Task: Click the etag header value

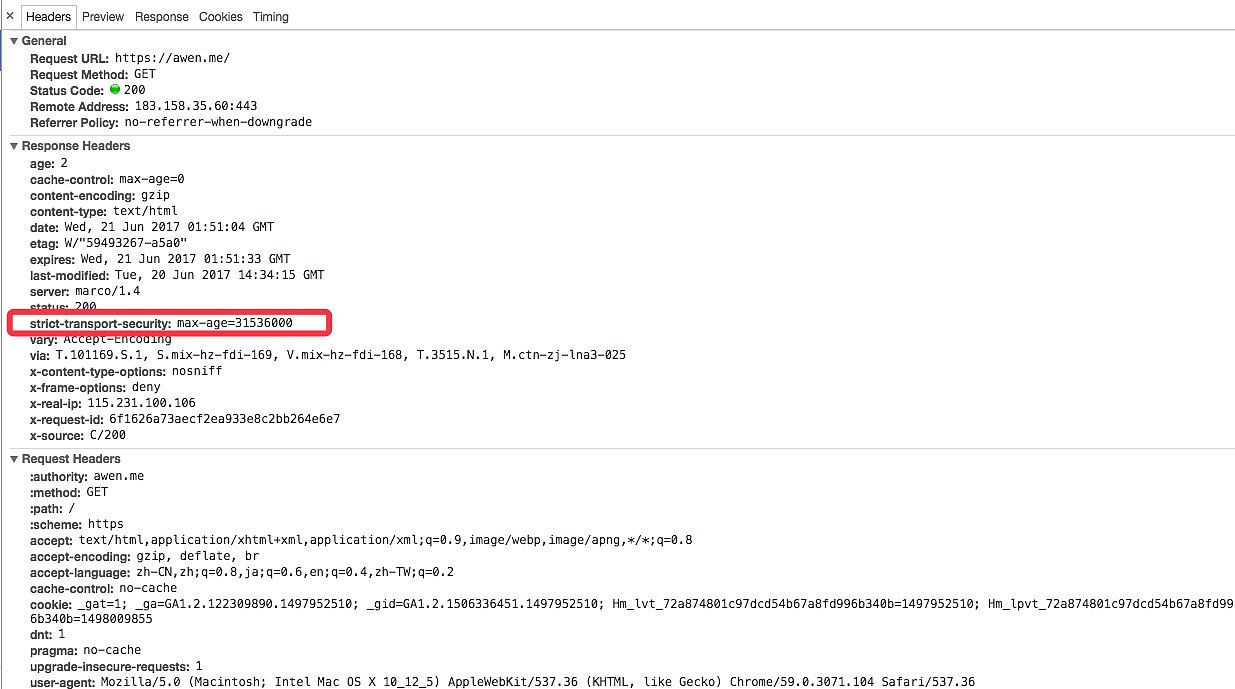Action: 123,243
